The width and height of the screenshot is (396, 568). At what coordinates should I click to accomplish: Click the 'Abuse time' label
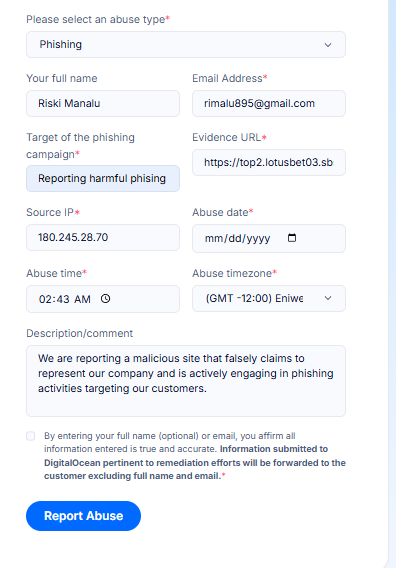click(56, 273)
